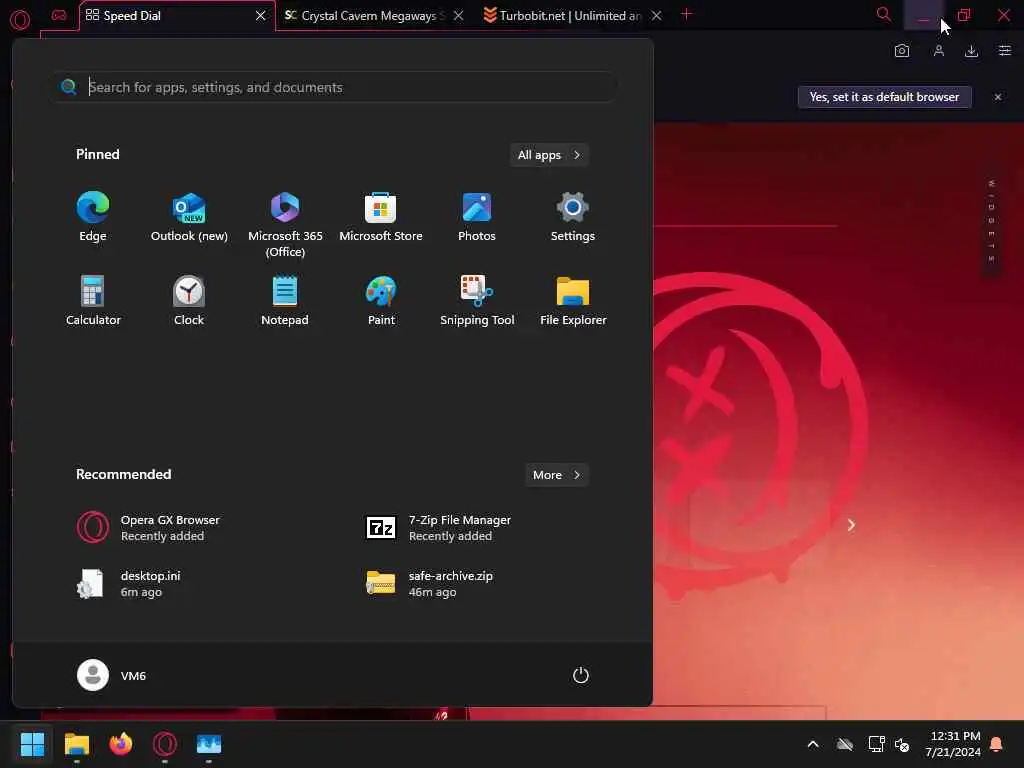Open the monitor app taskbar icon
1024x768 pixels.
pos(209,744)
